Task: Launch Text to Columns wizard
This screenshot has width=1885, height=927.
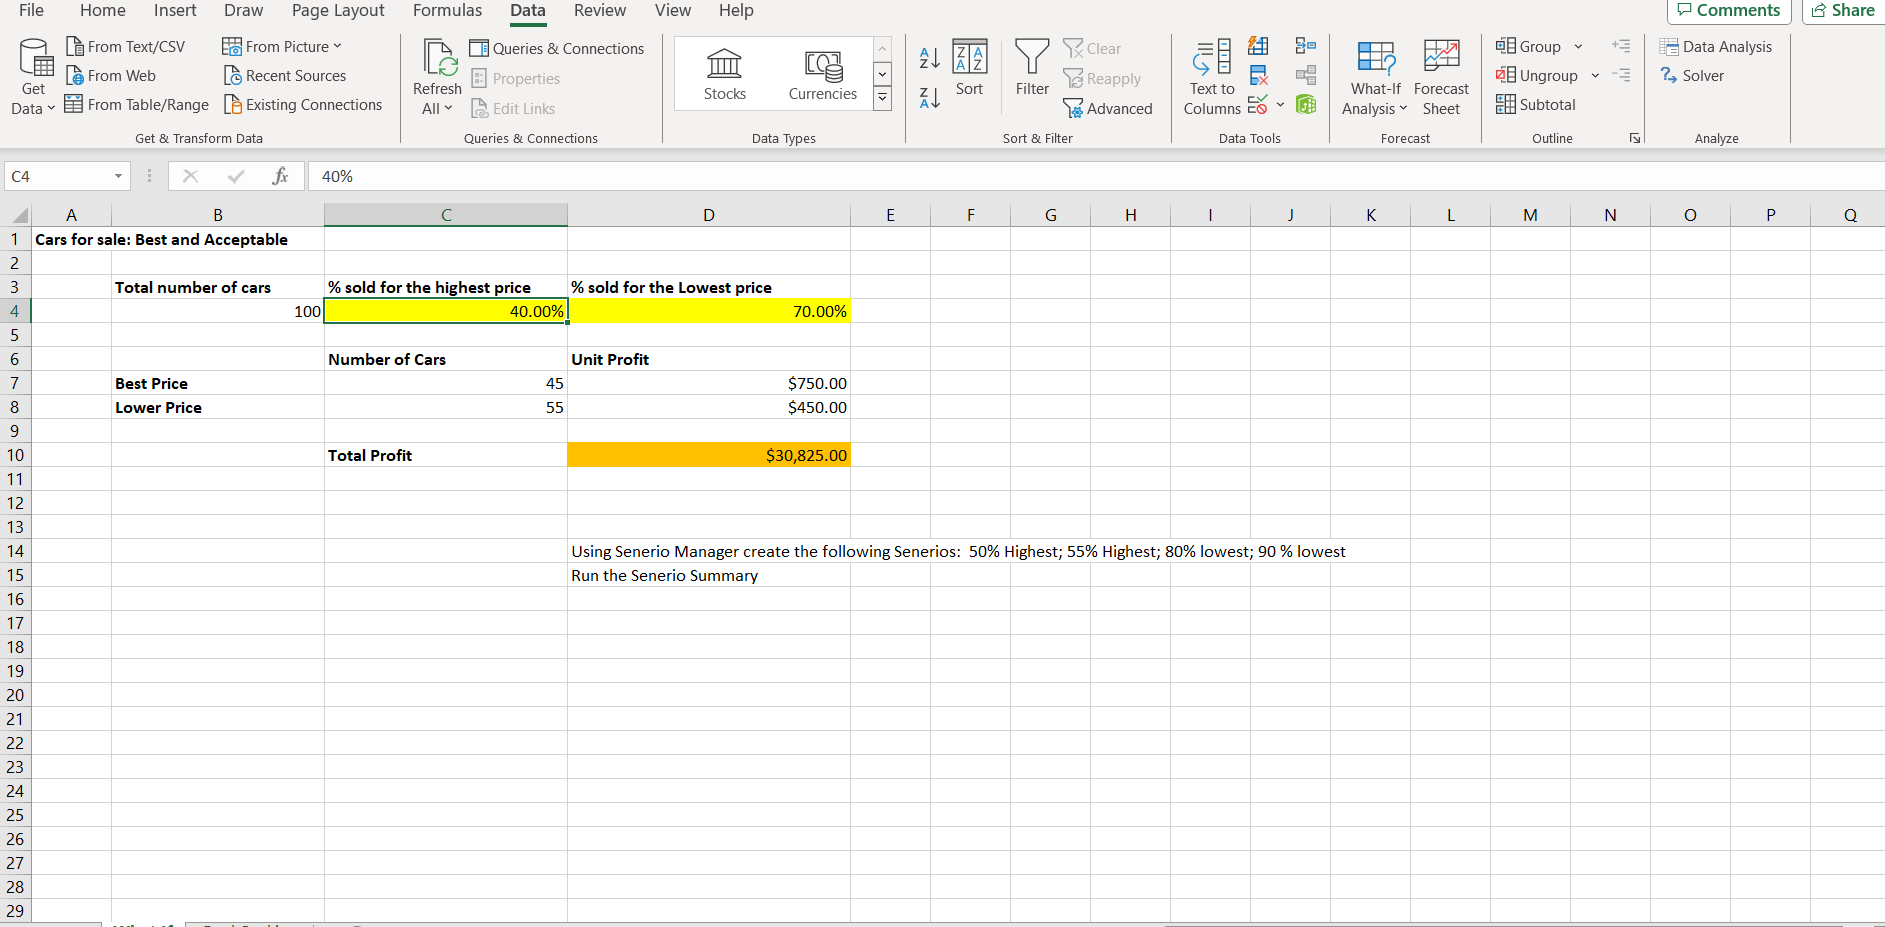Action: pyautogui.click(x=1212, y=78)
